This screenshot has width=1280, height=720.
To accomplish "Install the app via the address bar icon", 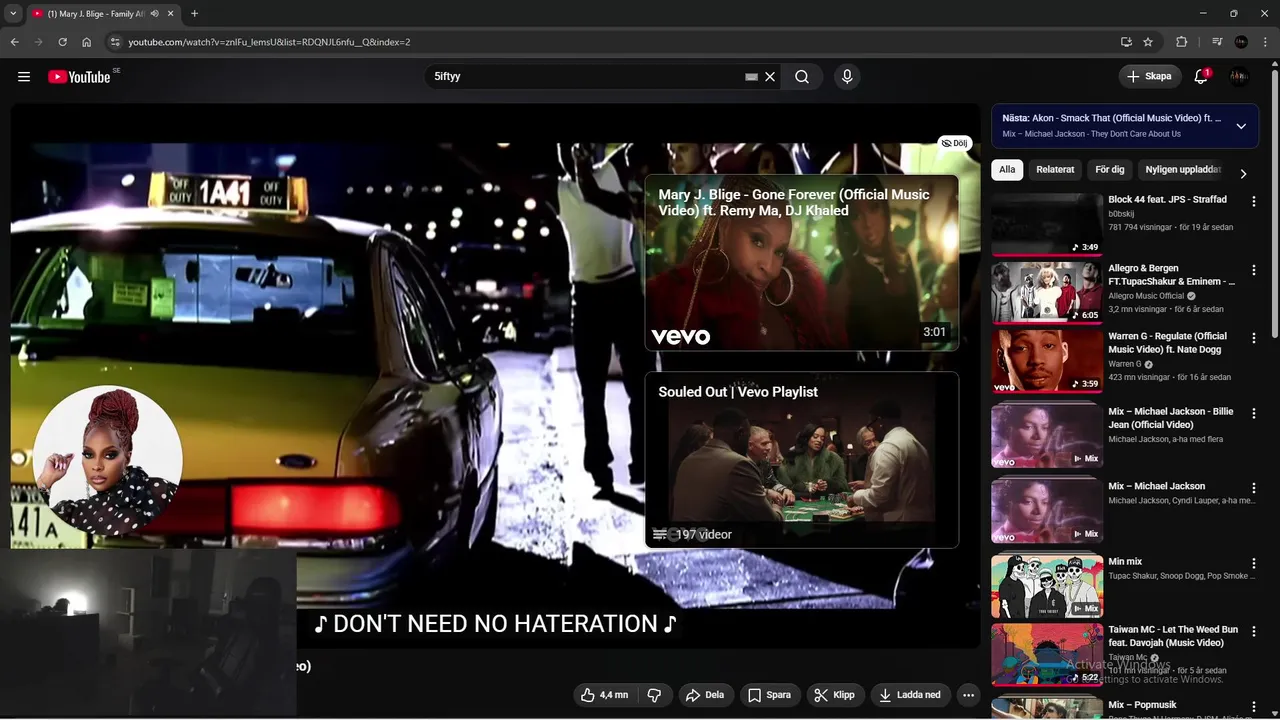I will pos(1126,42).
